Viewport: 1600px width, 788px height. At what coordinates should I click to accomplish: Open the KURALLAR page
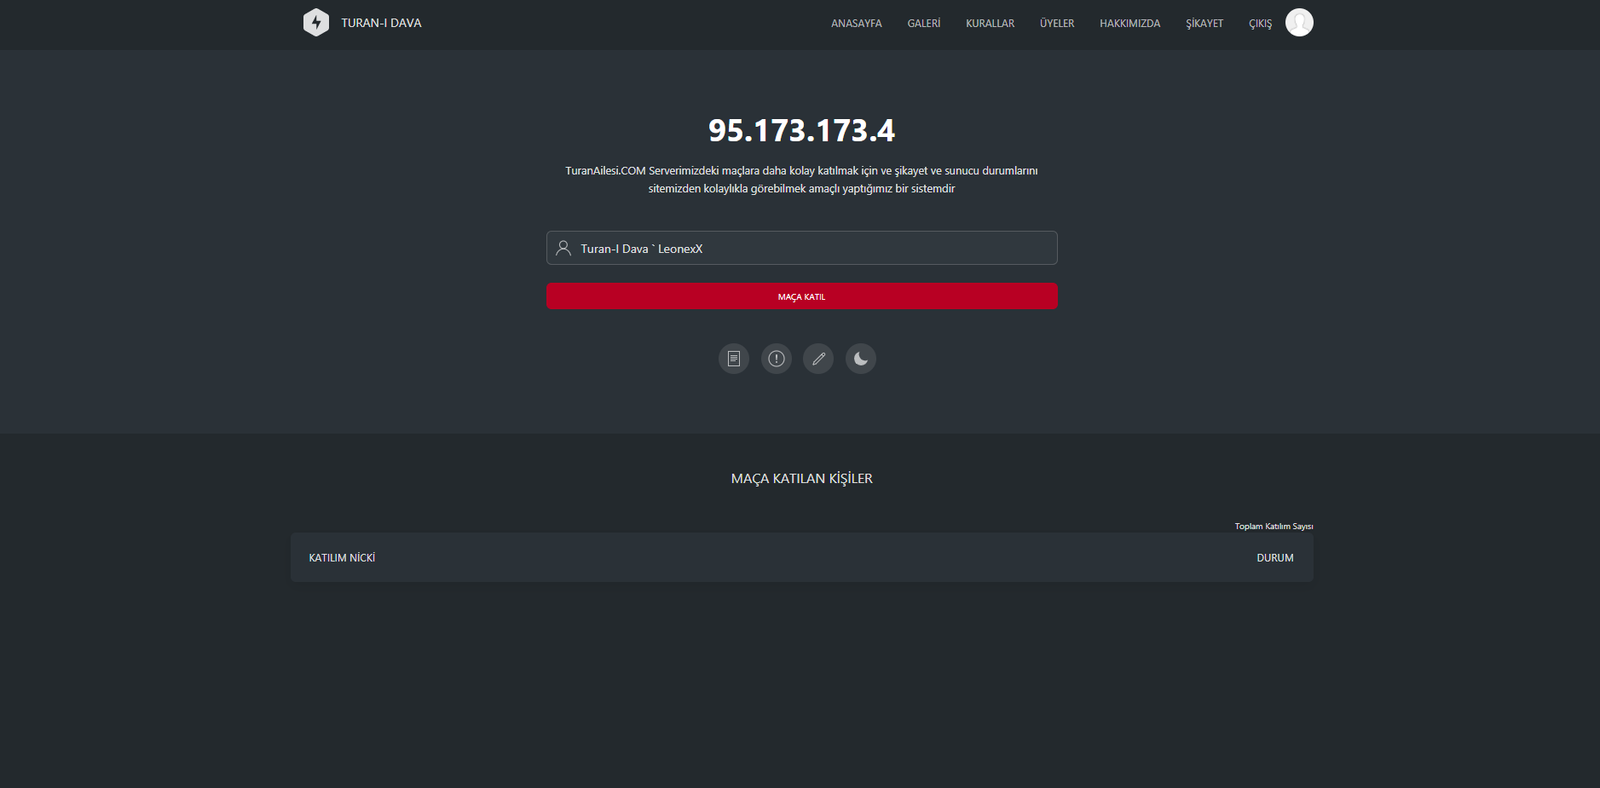[989, 23]
